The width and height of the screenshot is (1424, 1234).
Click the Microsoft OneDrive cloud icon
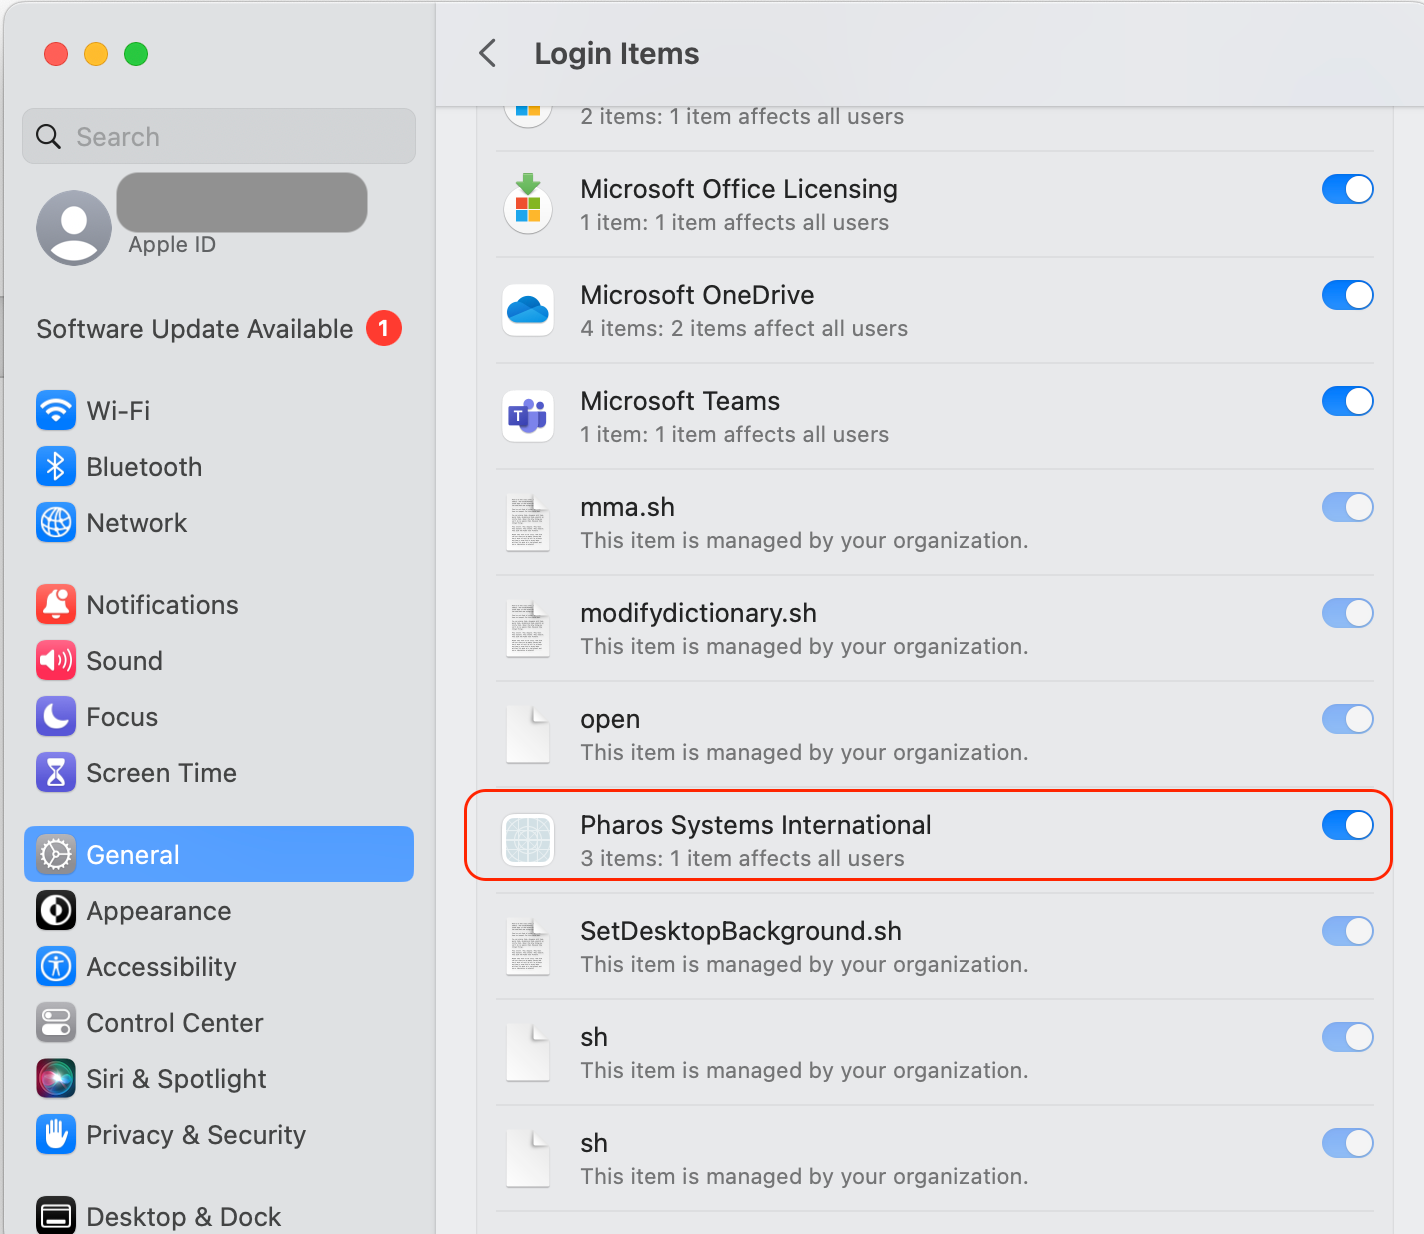[x=528, y=310]
